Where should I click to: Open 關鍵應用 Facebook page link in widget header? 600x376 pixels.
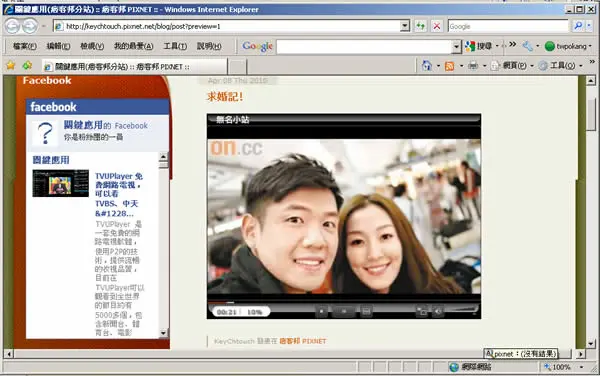pos(83,125)
